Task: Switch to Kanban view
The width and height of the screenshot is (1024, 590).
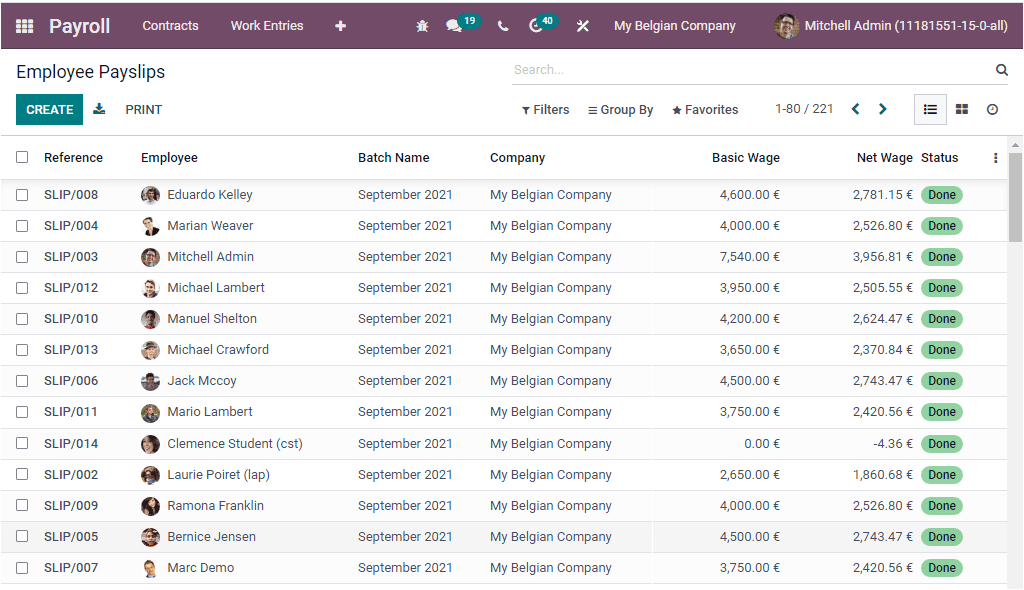Action: 961,109
